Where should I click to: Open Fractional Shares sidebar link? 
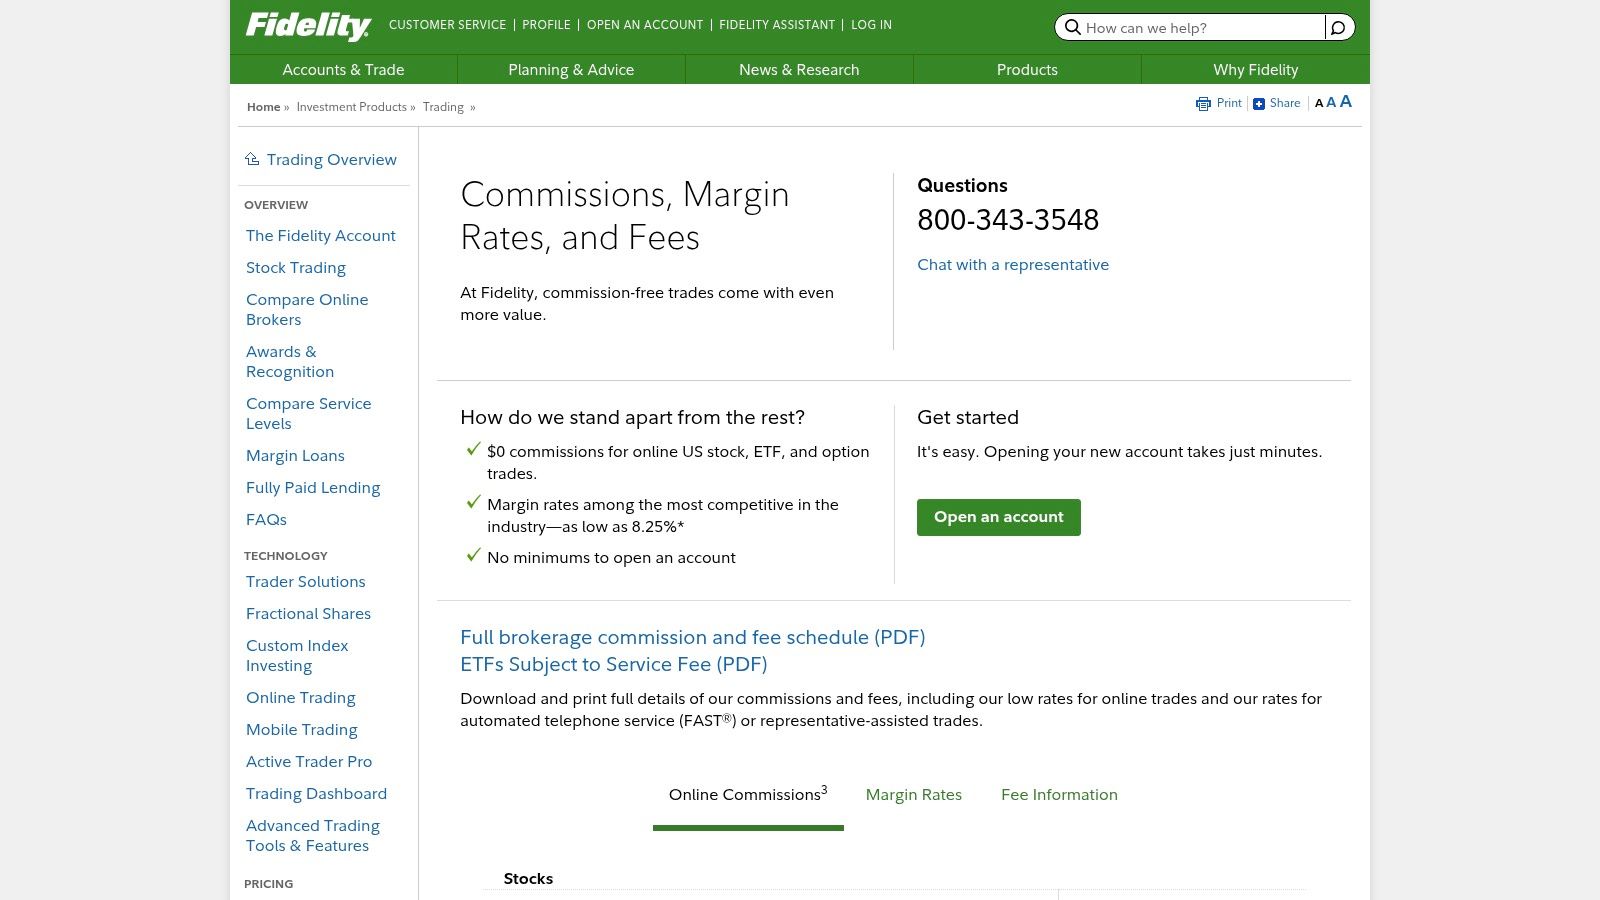click(x=308, y=613)
